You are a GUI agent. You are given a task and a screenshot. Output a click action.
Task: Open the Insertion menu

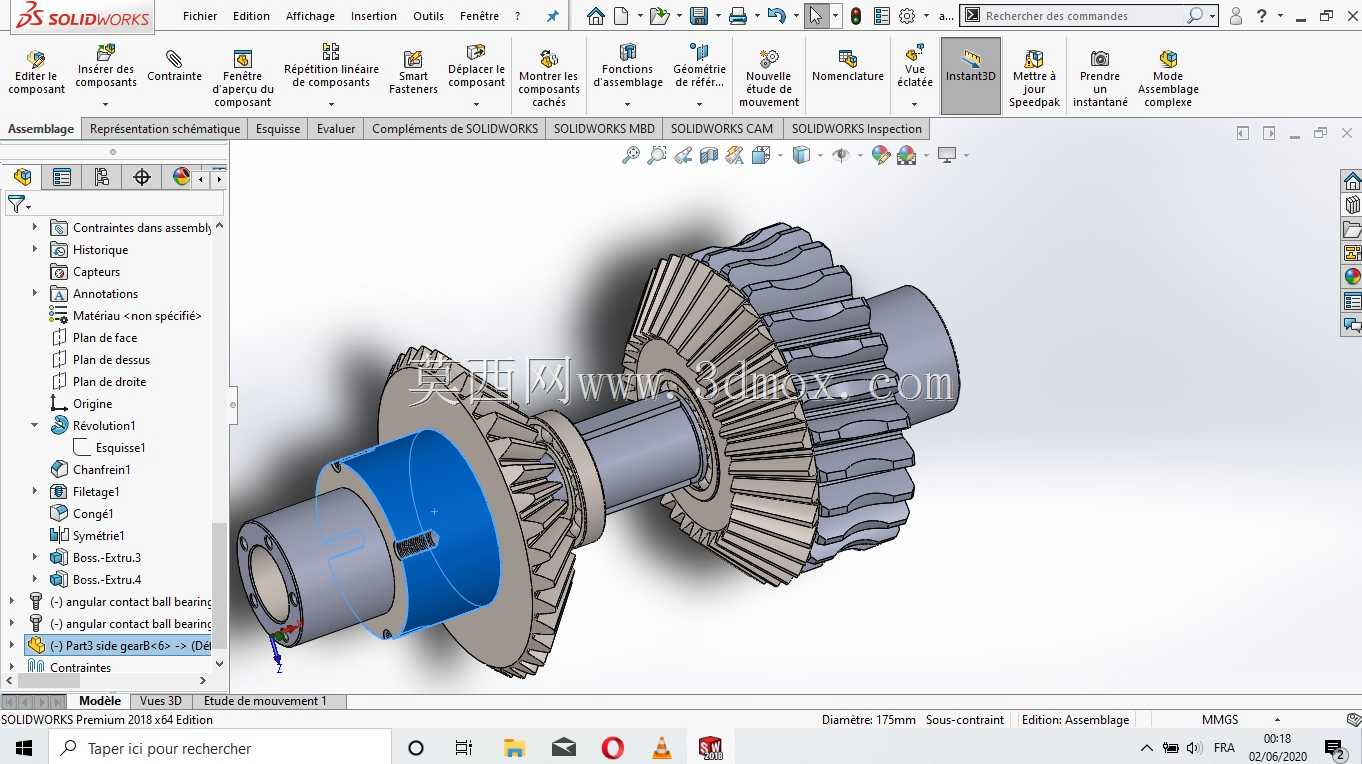point(374,16)
